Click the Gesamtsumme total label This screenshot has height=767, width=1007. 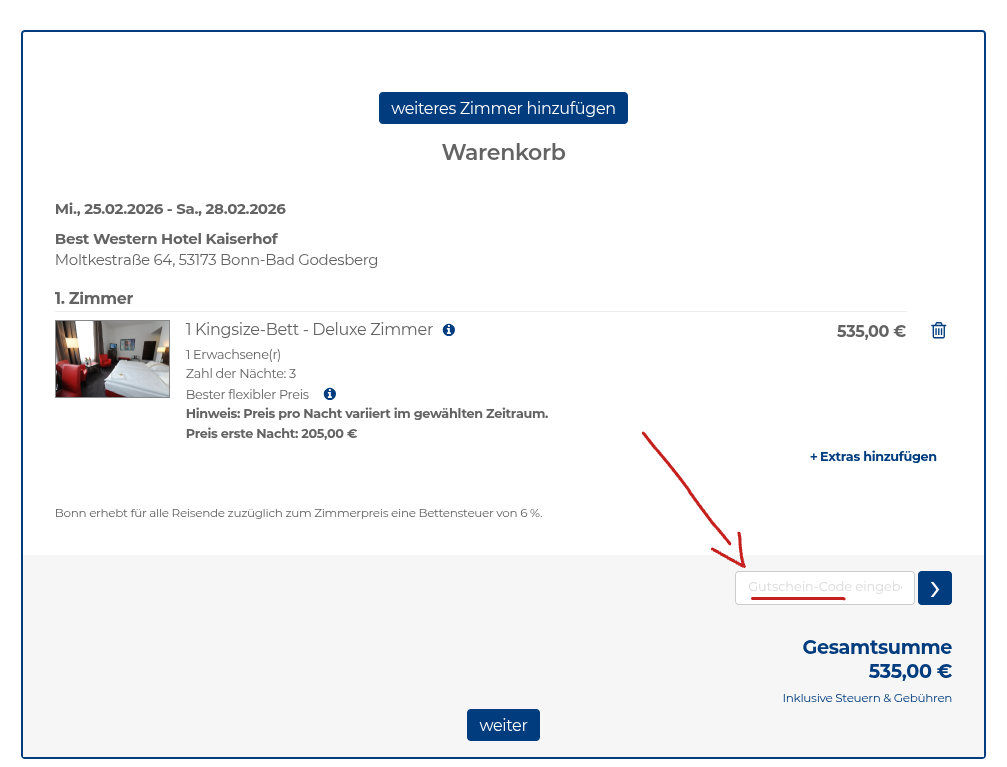[x=876, y=647]
